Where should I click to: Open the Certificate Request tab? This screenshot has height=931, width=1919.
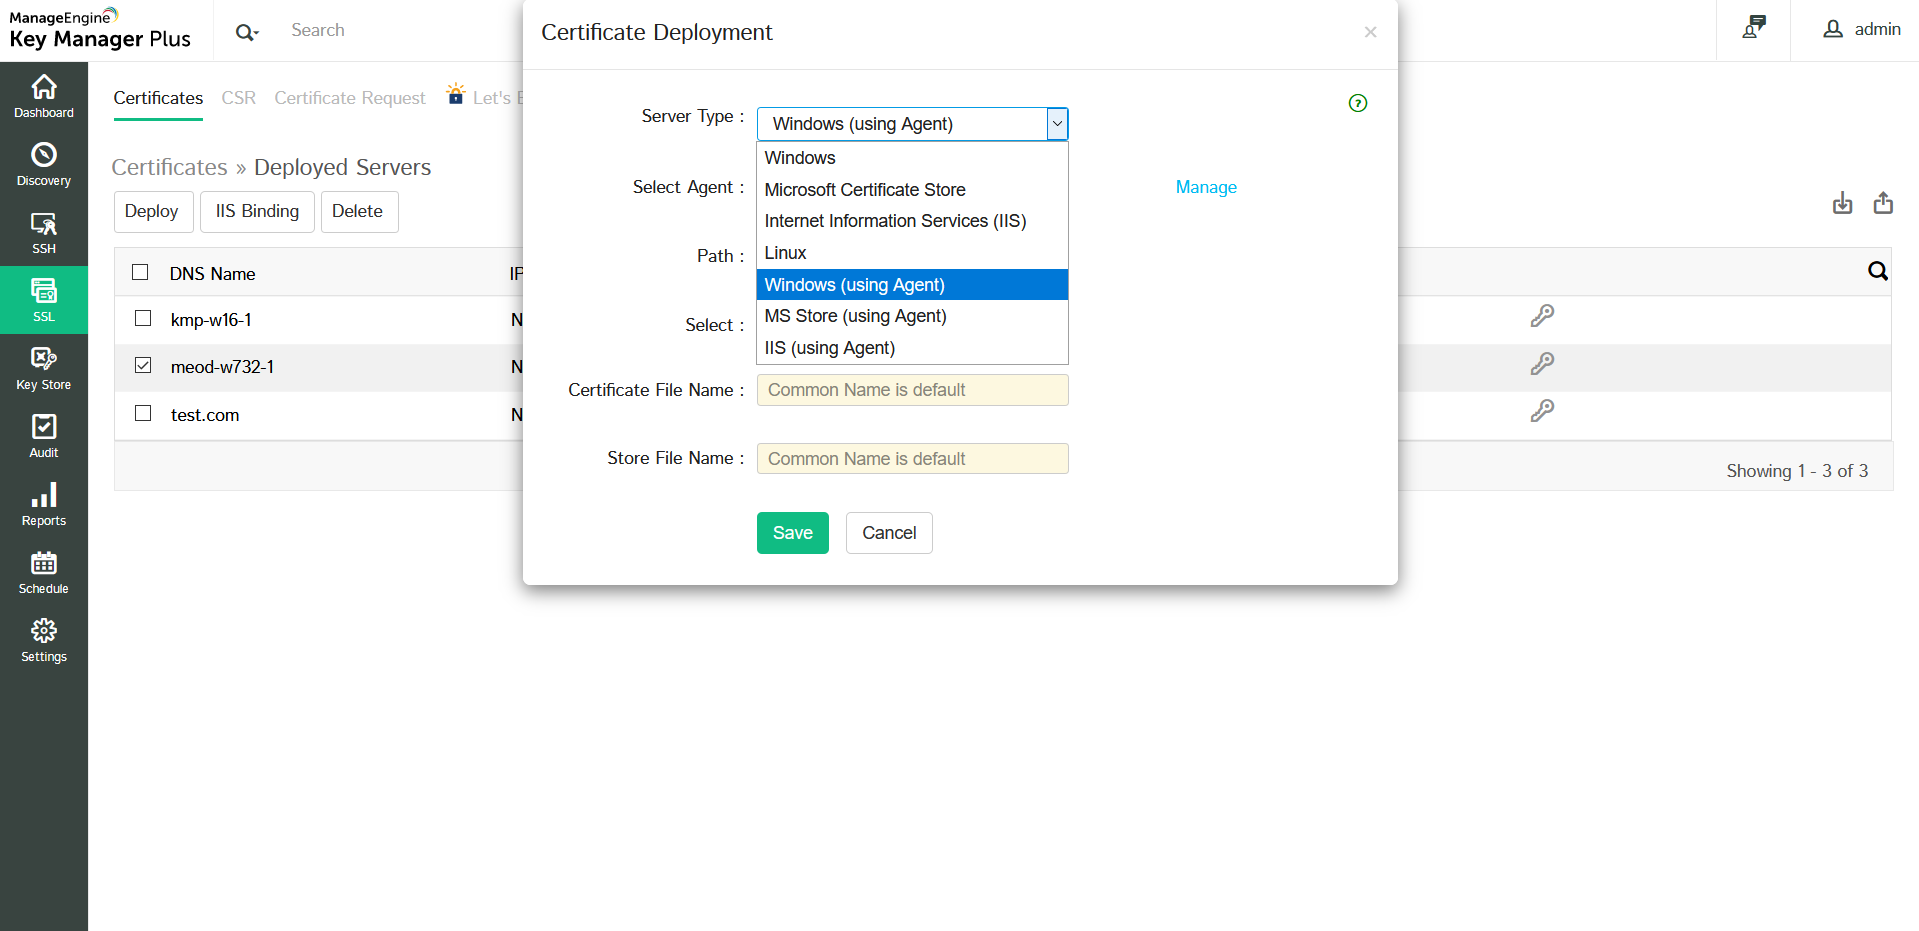coord(349,98)
